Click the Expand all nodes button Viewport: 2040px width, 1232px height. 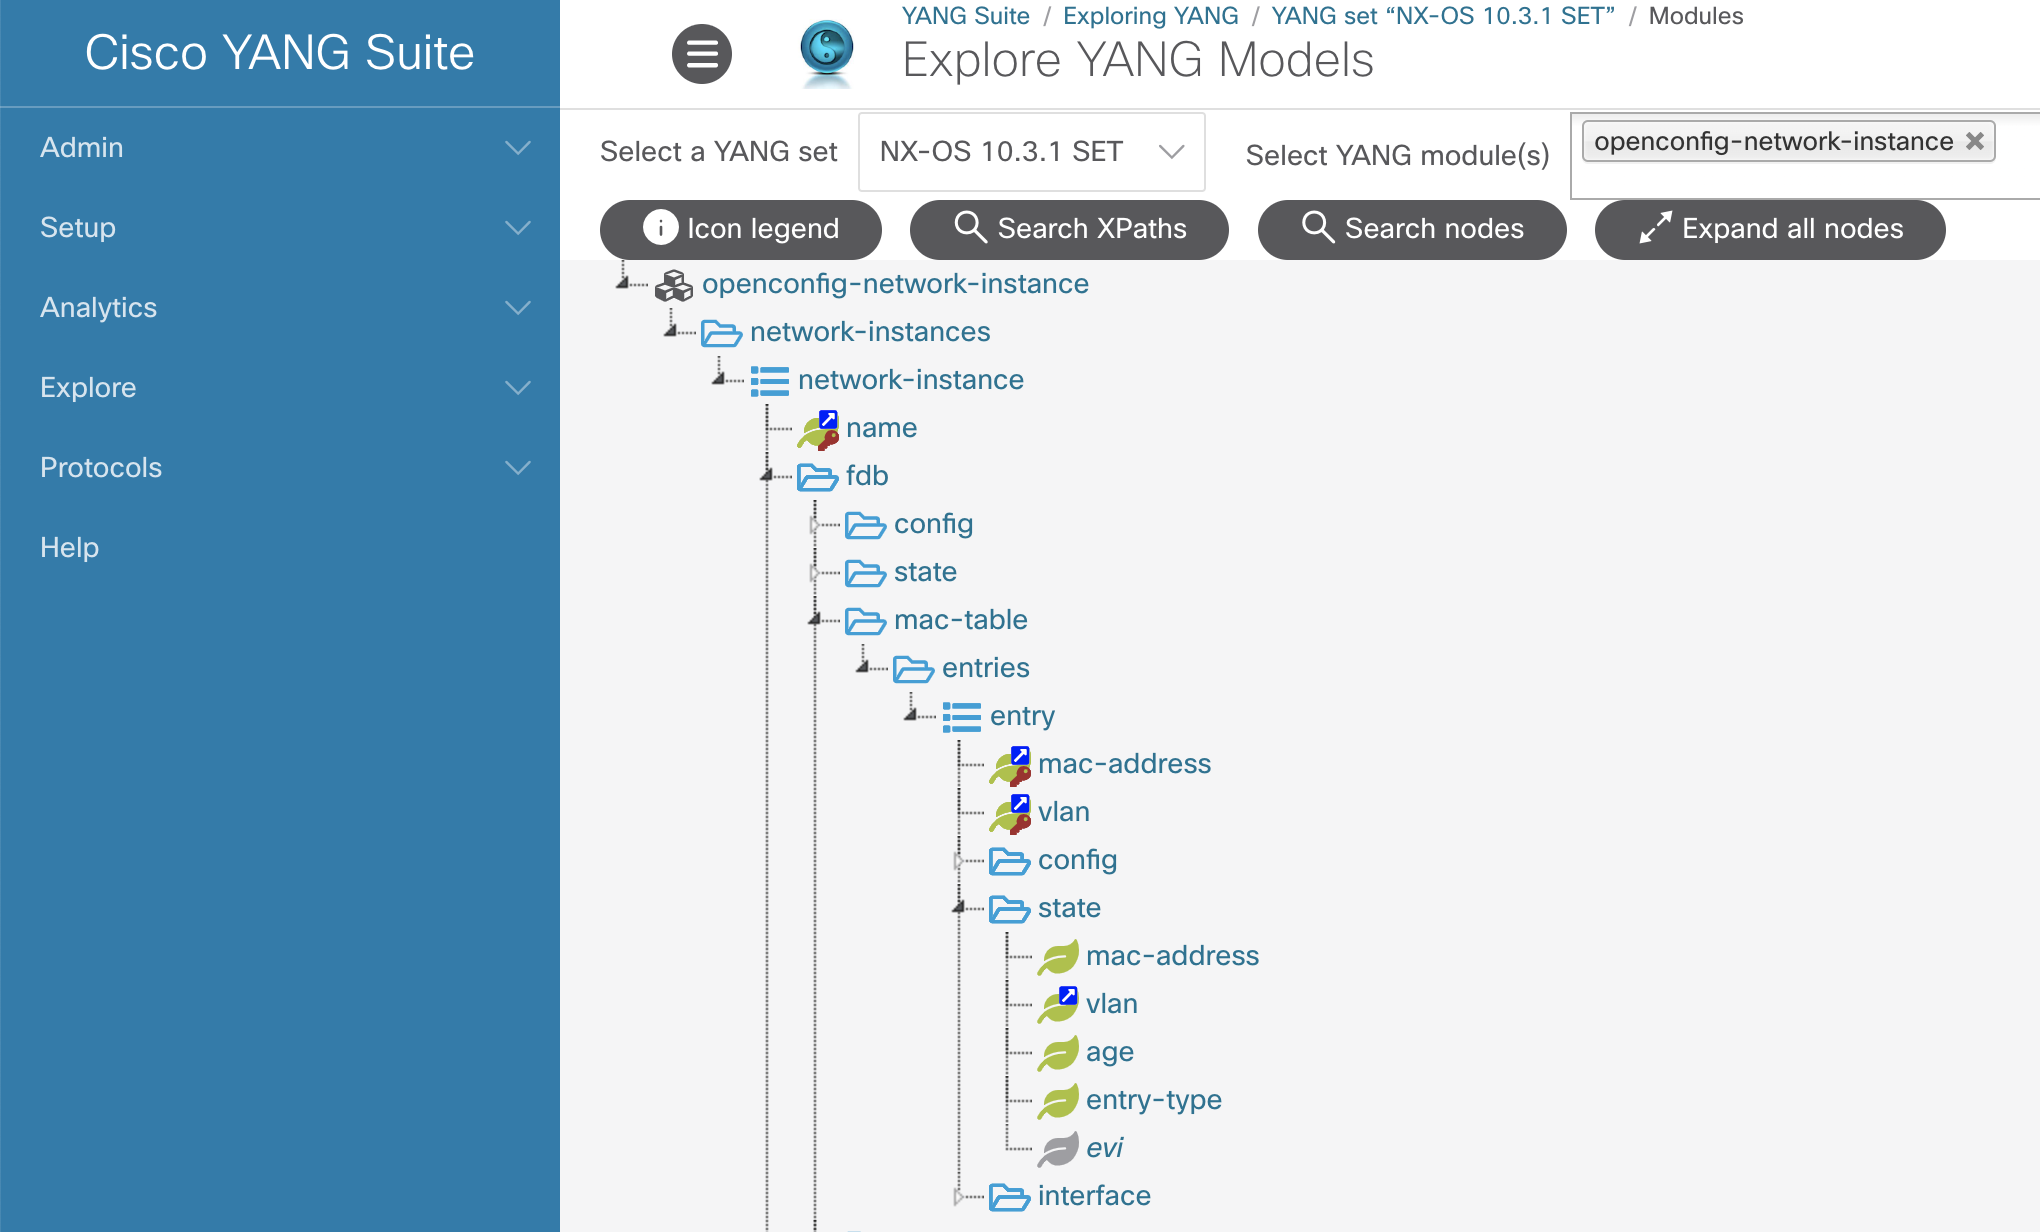pos(1770,229)
